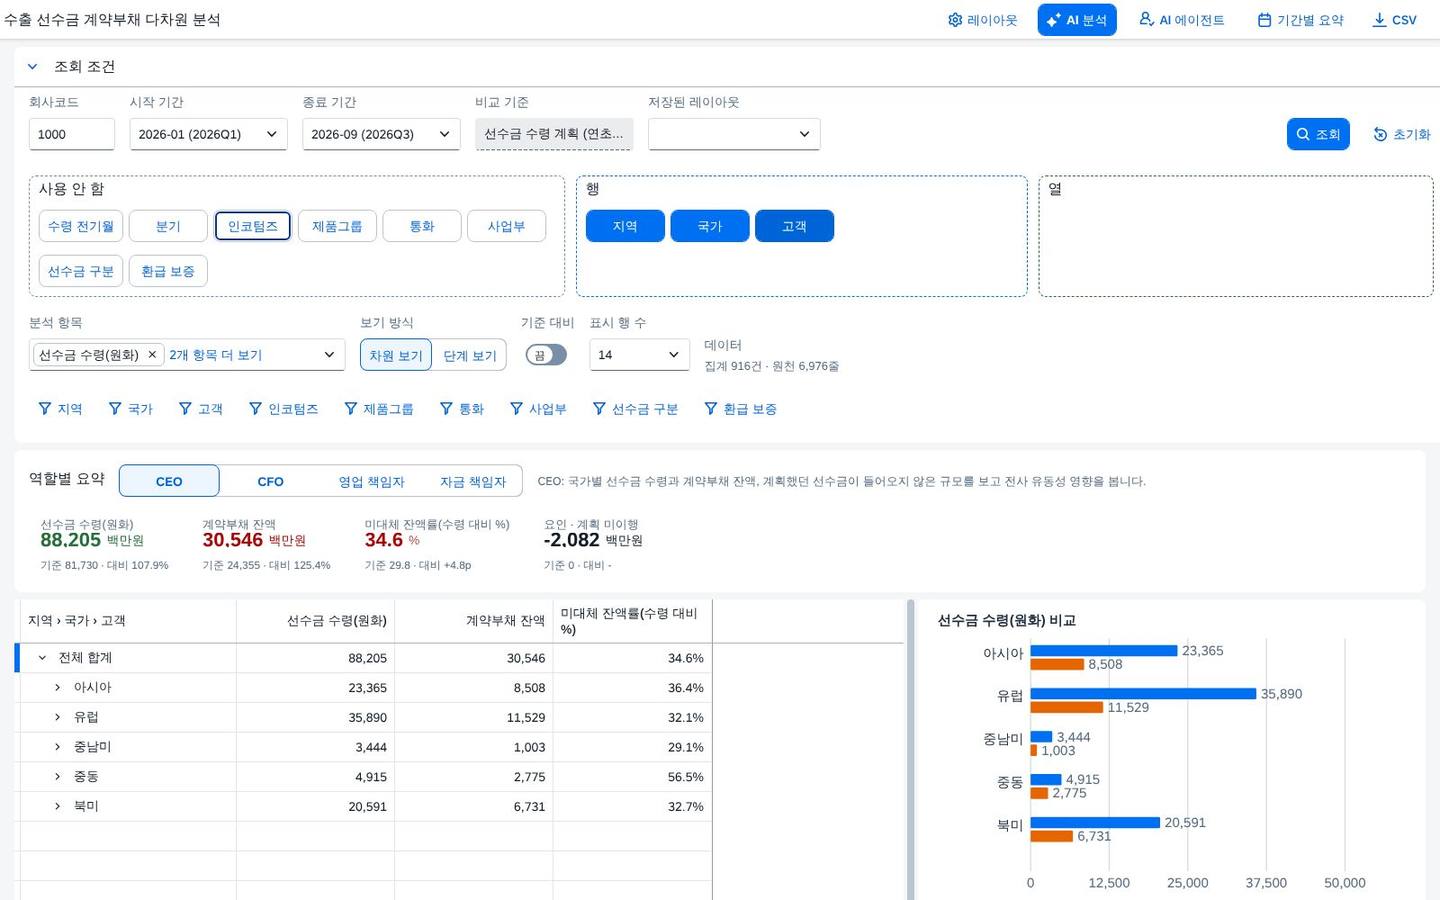Click the 회사코드 input field
Screen dimensions: 1440x900
pos(72,134)
